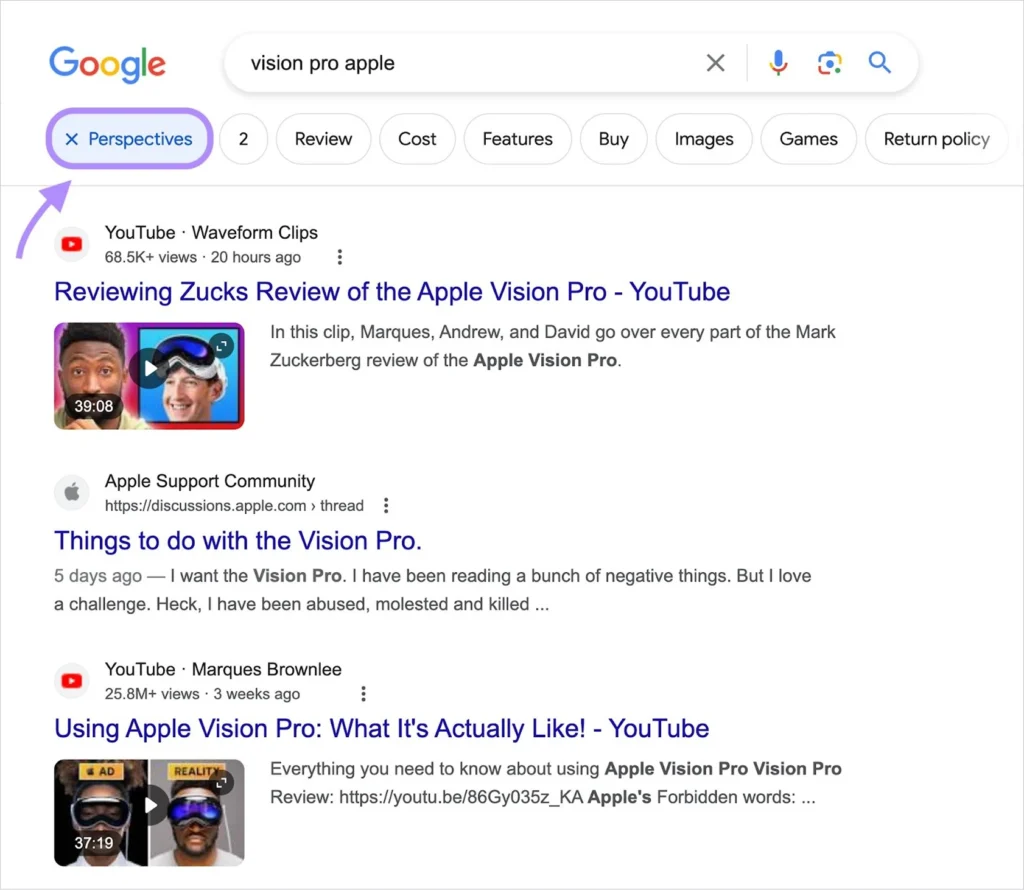Open the Features filter chip

pos(517,139)
